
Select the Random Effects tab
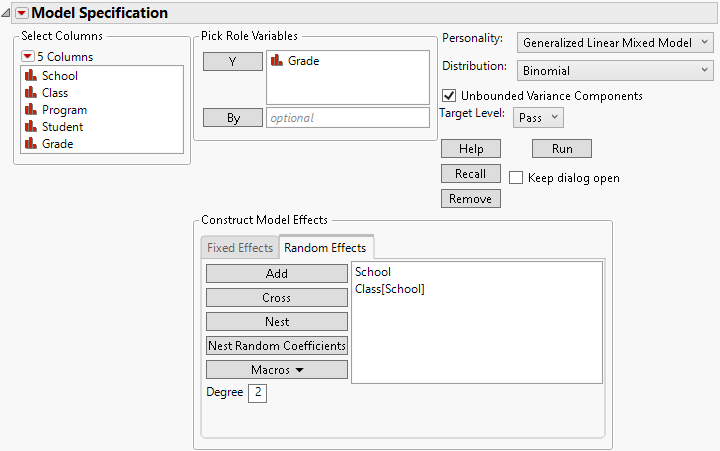326,248
